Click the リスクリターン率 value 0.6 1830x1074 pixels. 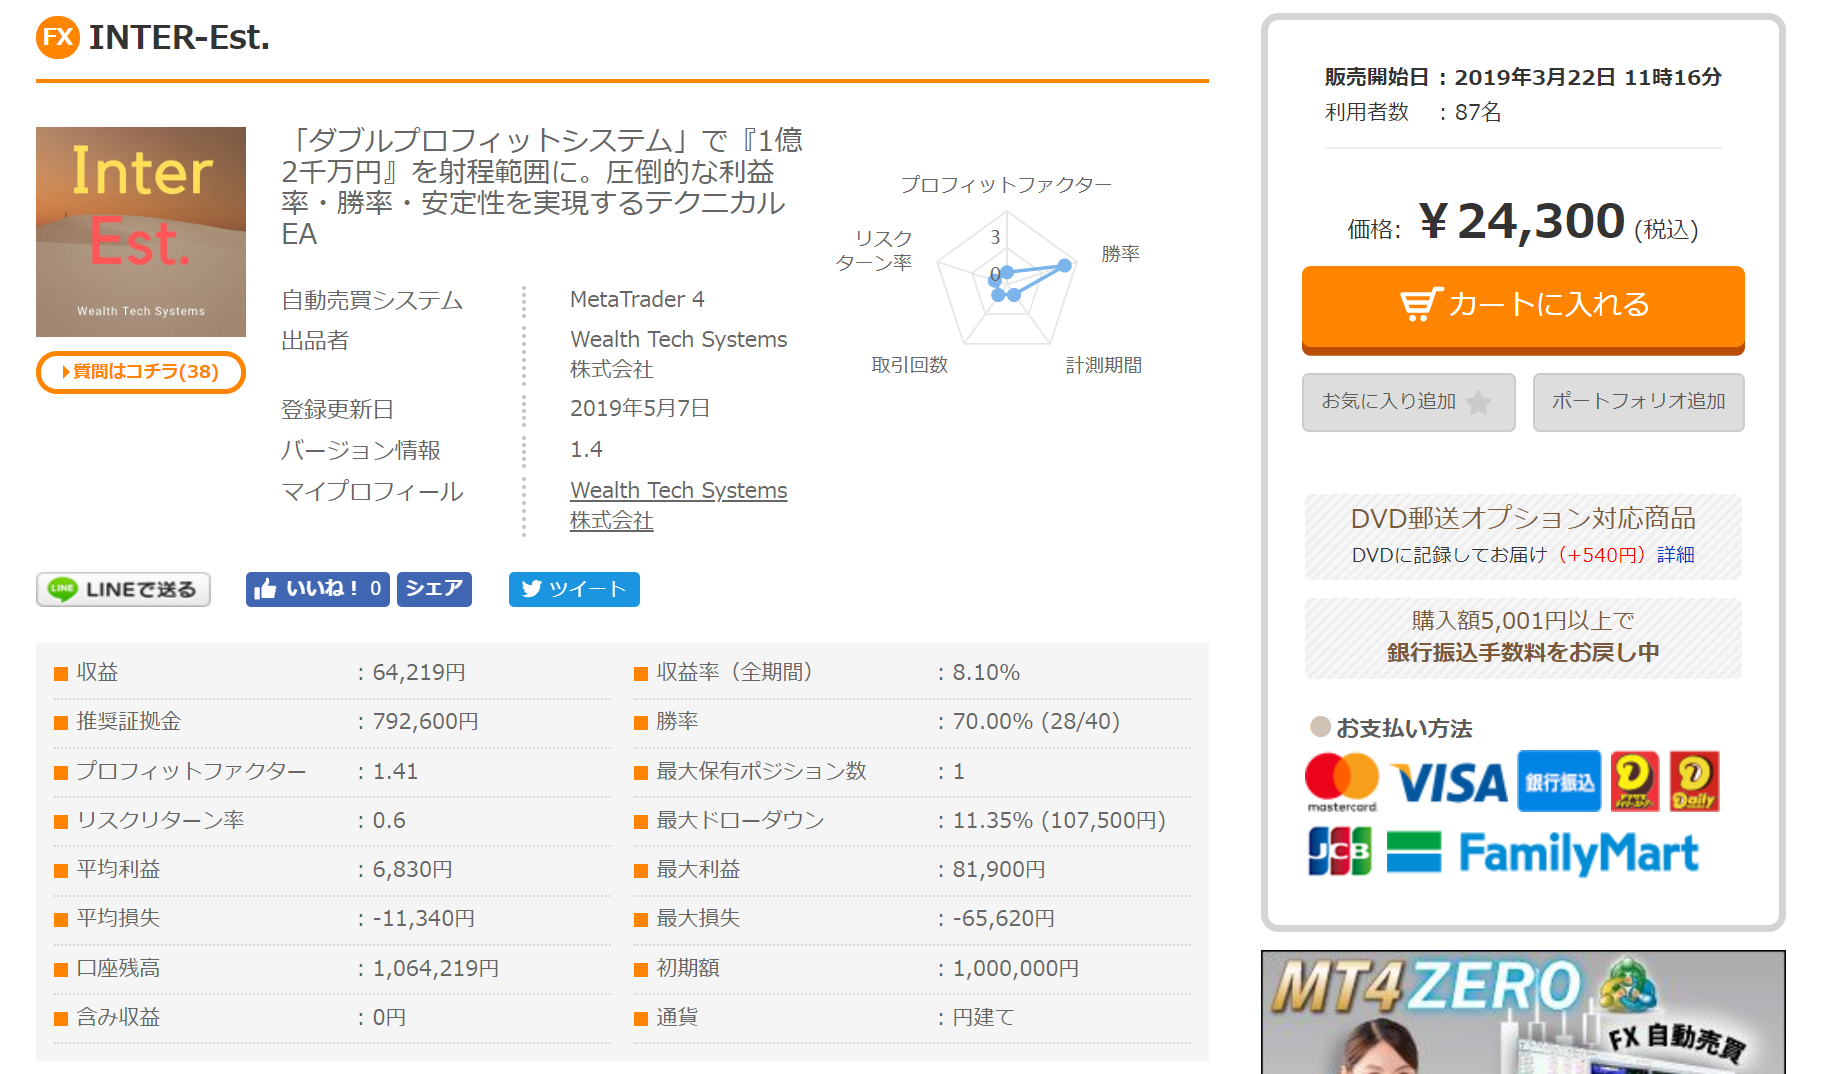pyautogui.click(x=389, y=820)
